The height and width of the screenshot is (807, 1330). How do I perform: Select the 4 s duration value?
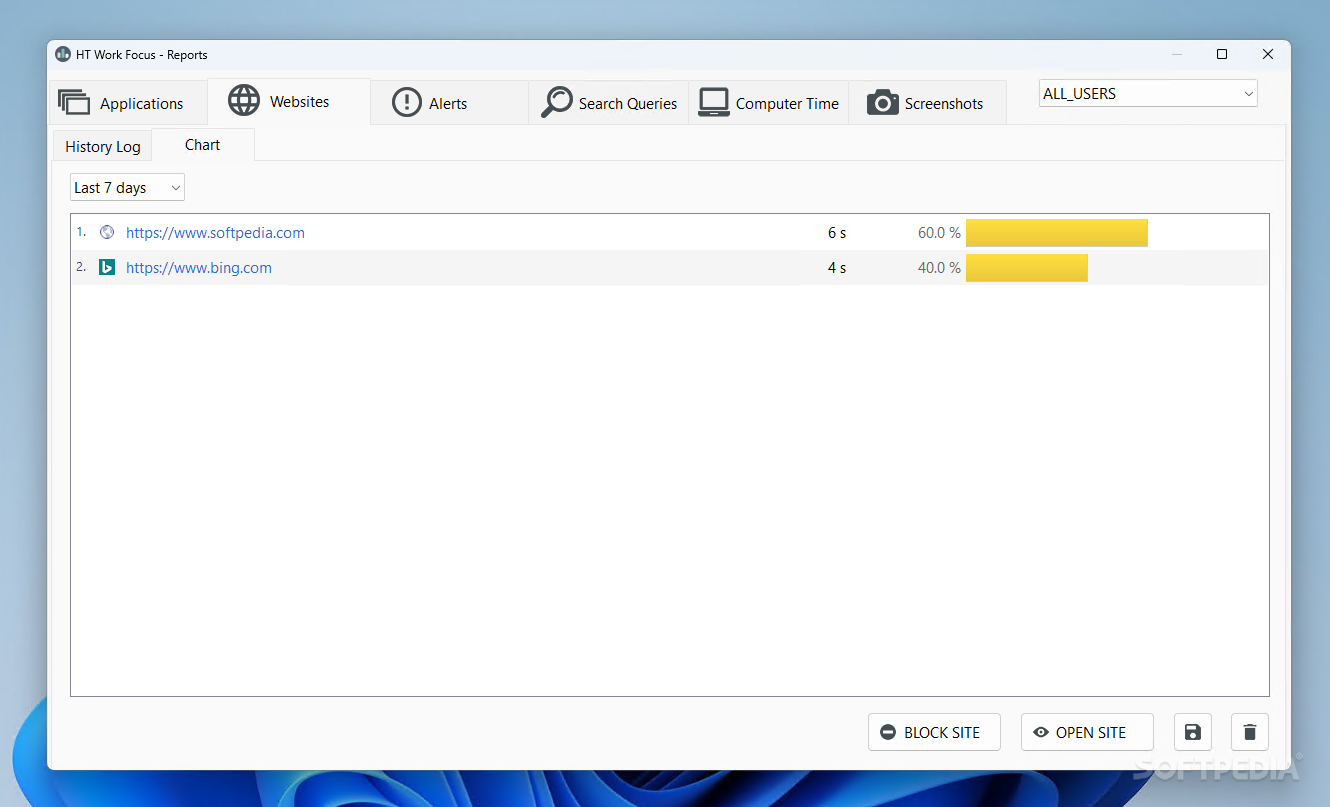pyautogui.click(x=837, y=268)
